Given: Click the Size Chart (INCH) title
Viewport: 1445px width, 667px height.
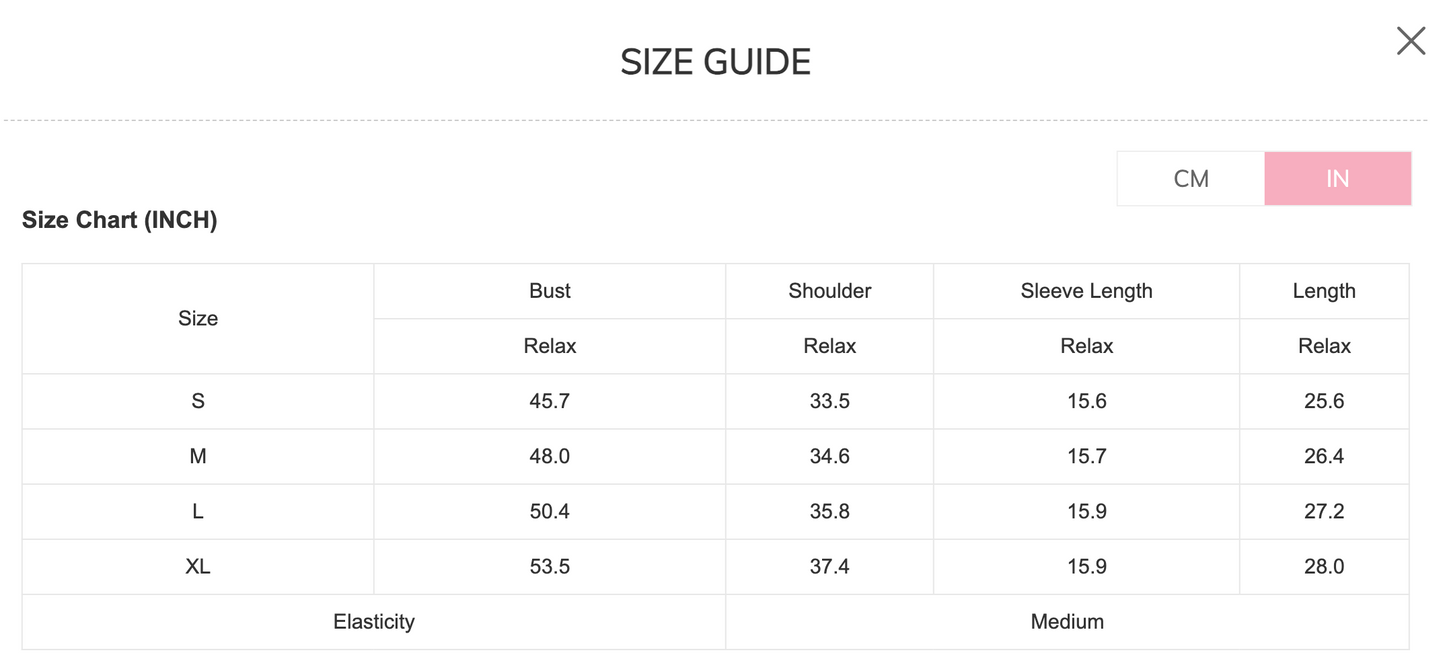Looking at the screenshot, I should pos(120,220).
